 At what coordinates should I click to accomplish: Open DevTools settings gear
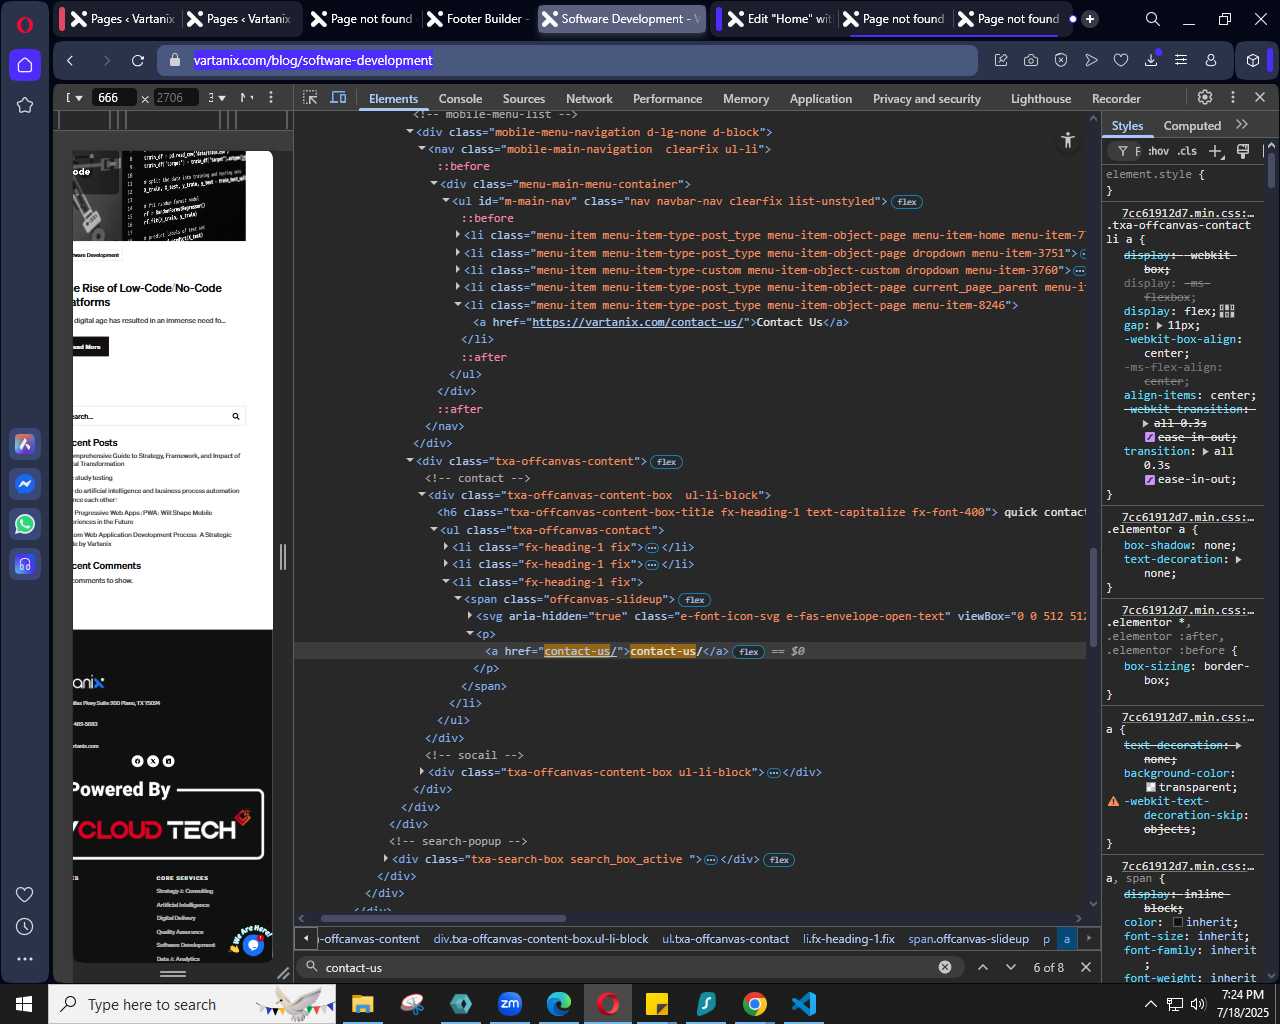(1205, 98)
